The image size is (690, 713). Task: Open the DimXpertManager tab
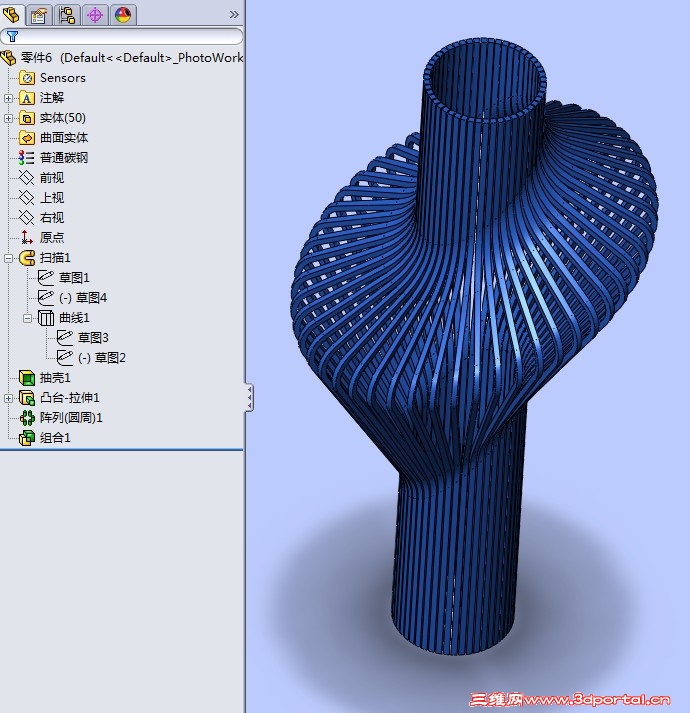[x=95, y=15]
